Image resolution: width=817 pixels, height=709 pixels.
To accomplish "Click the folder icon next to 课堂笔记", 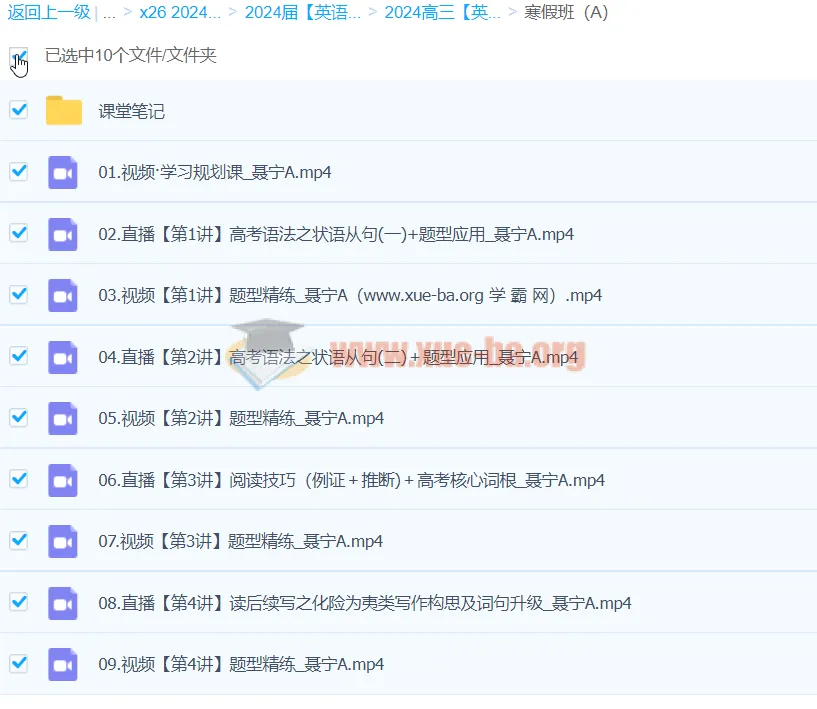I will 63,110.
